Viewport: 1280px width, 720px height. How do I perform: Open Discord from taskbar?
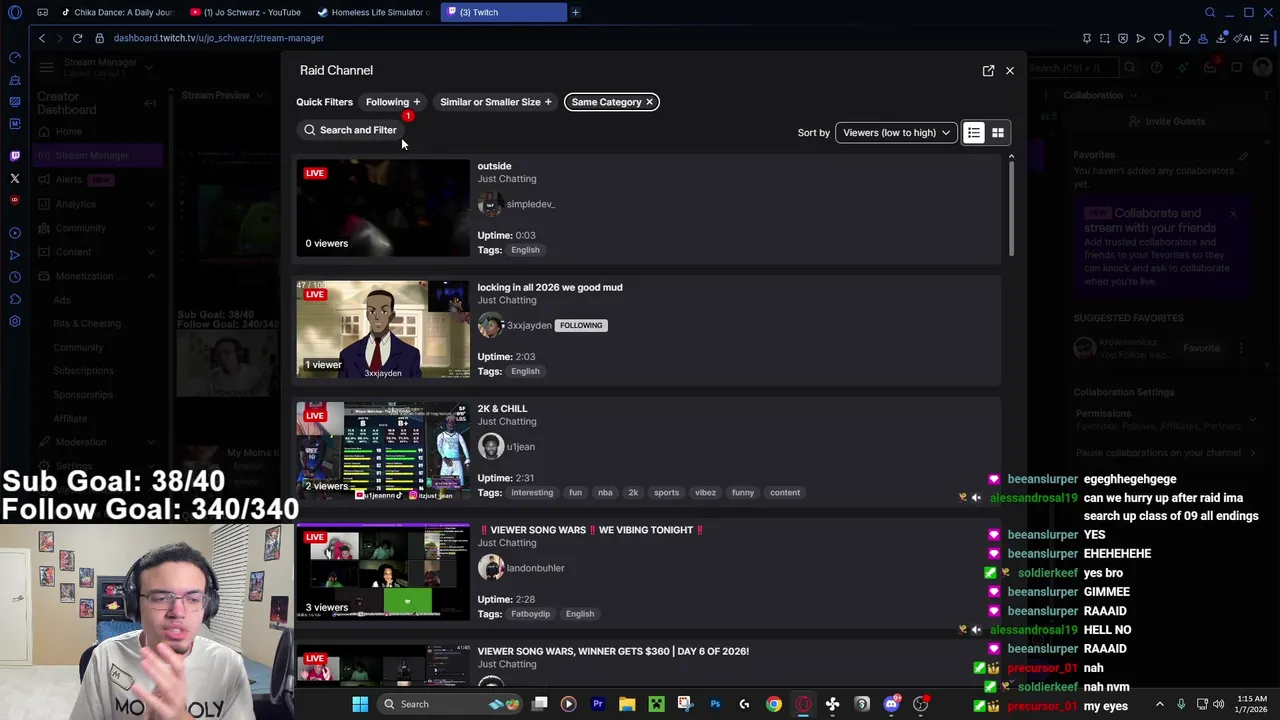pyautogui.click(x=891, y=704)
